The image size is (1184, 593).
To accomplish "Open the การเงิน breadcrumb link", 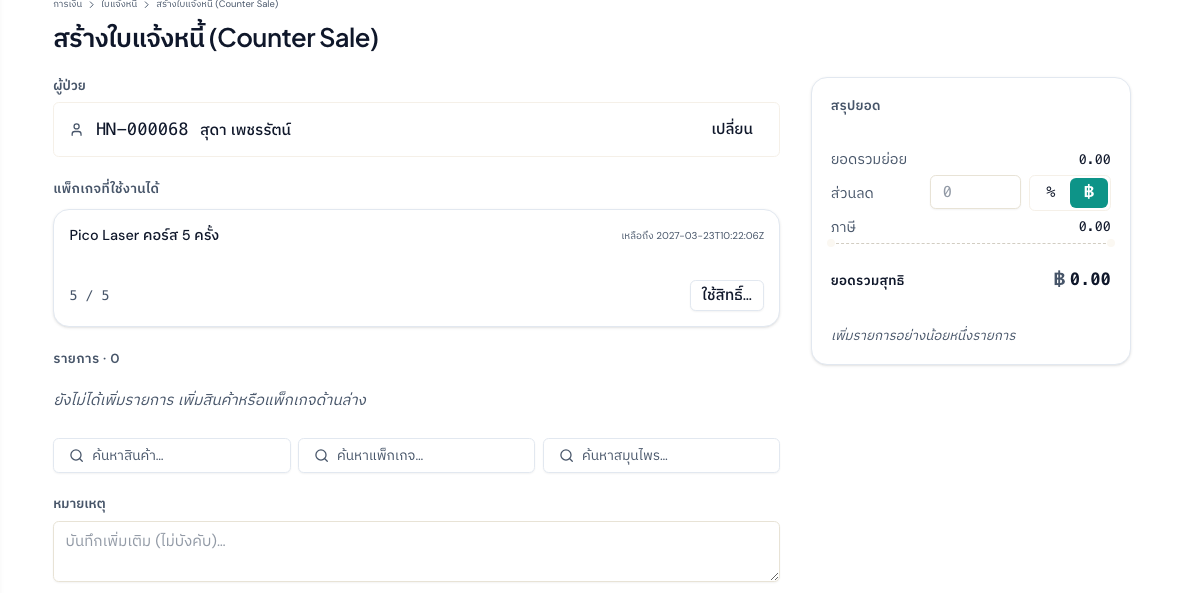I will tap(68, 5).
